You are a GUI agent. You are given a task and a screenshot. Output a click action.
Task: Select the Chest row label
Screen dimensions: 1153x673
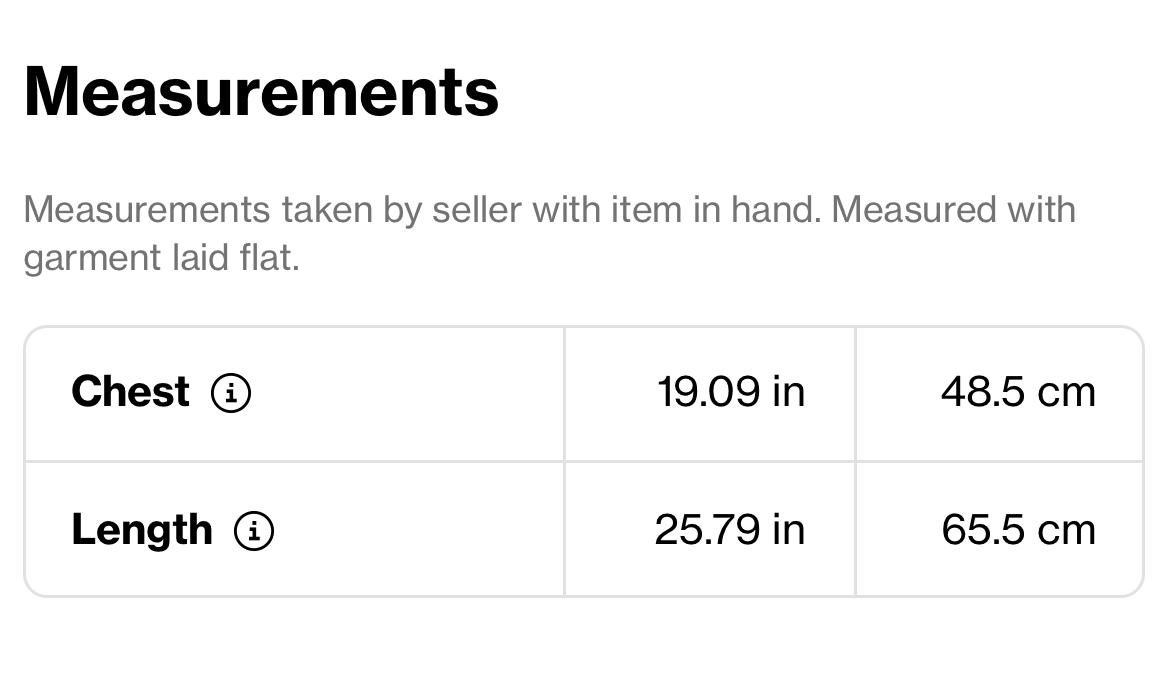[x=130, y=391]
